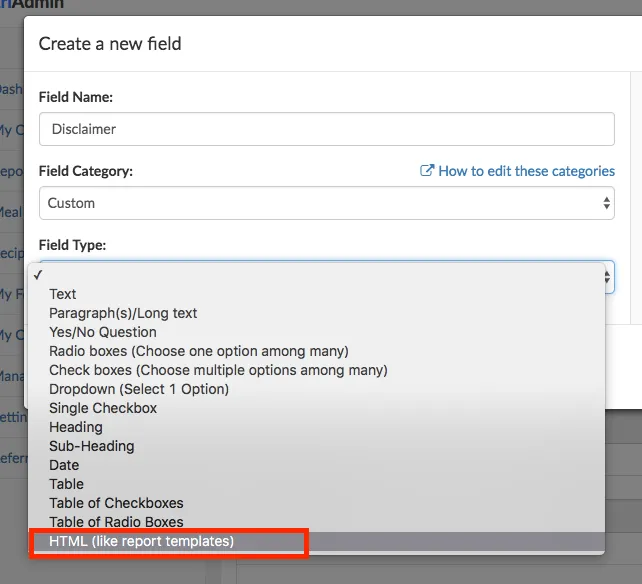Screen dimensions: 642x584
Task: Open the Field Category dropdown
Action: [x=326, y=203]
